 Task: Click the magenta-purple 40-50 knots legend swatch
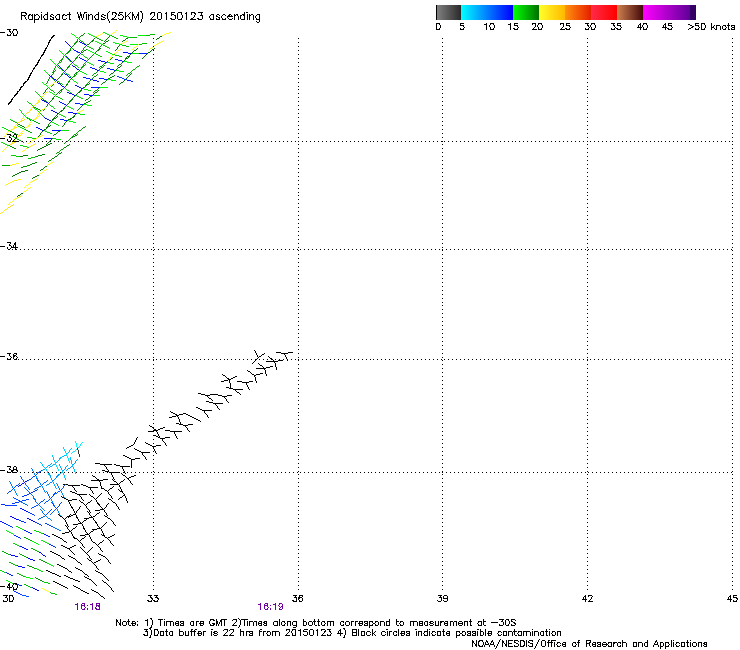pyautogui.click(x=669, y=12)
